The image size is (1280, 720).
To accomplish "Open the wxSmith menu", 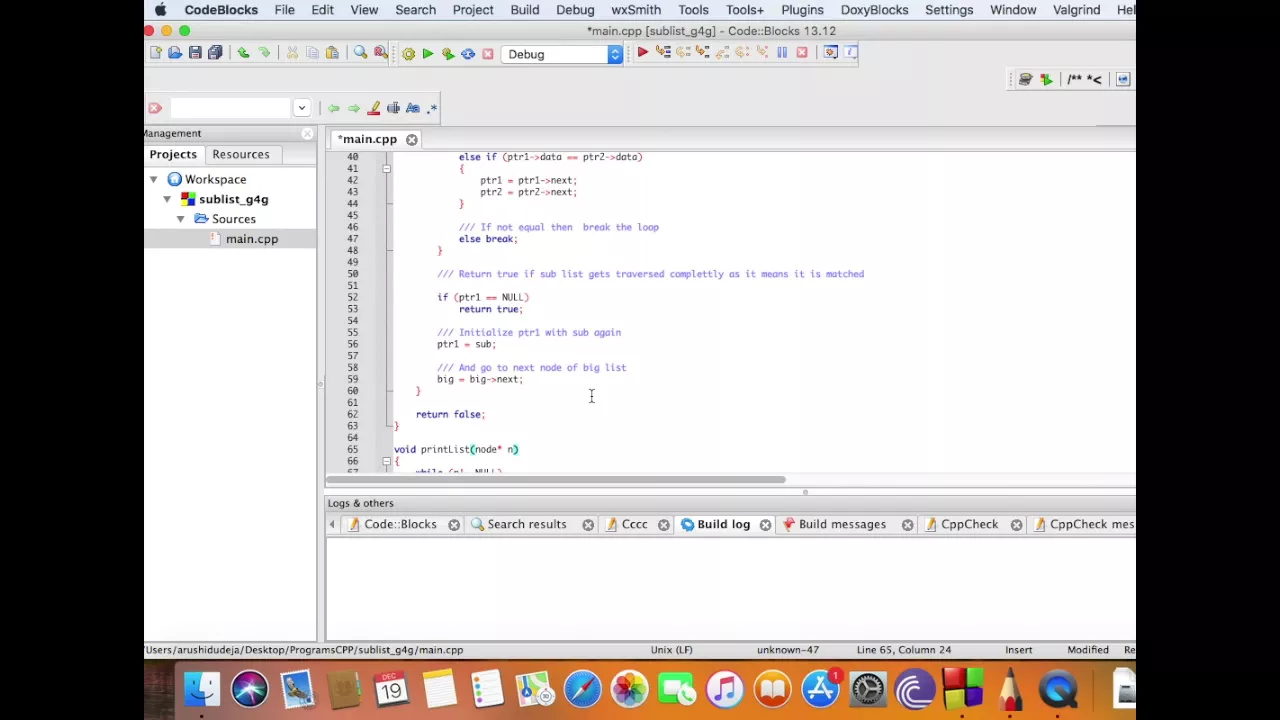I will click(636, 10).
